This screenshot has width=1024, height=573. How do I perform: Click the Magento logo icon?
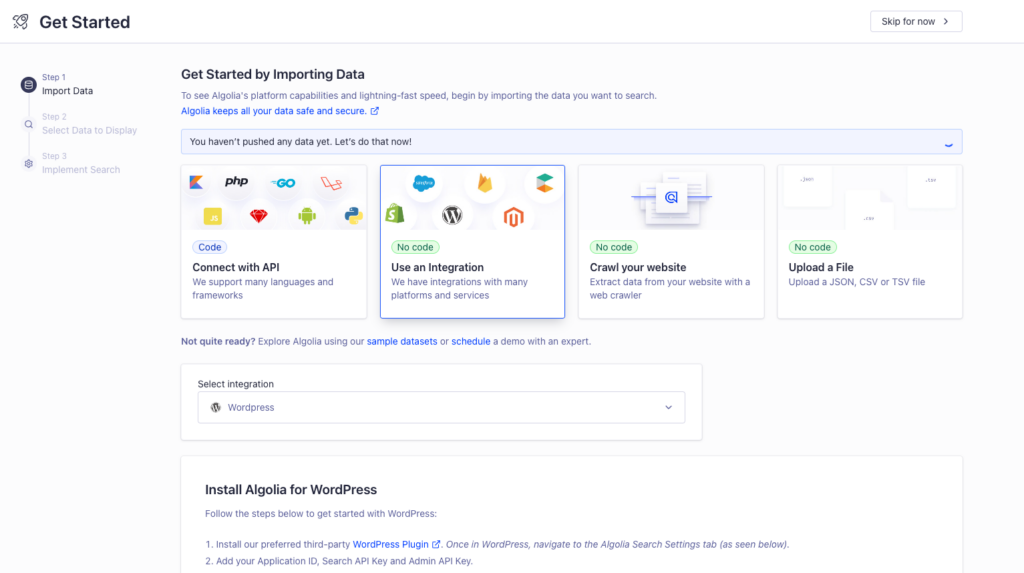click(513, 216)
